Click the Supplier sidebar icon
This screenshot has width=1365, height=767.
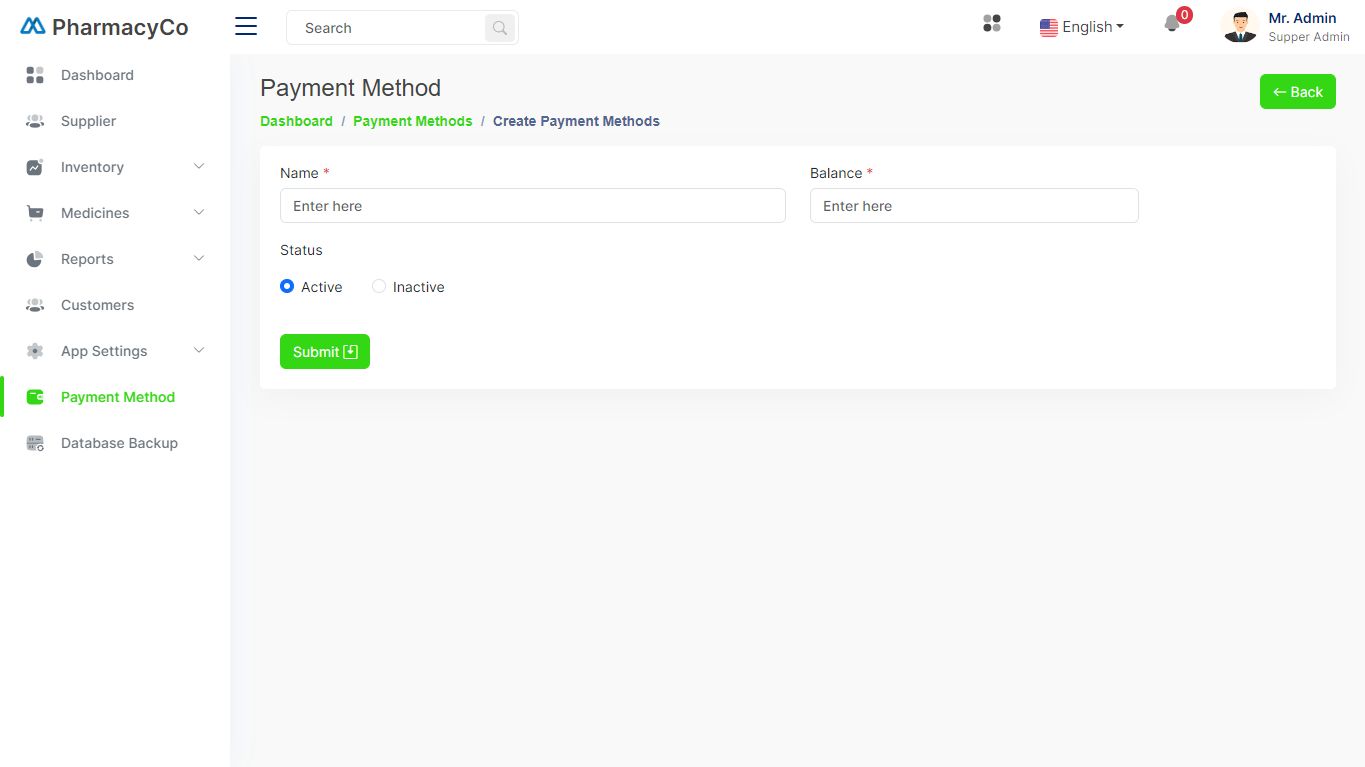coord(35,121)
